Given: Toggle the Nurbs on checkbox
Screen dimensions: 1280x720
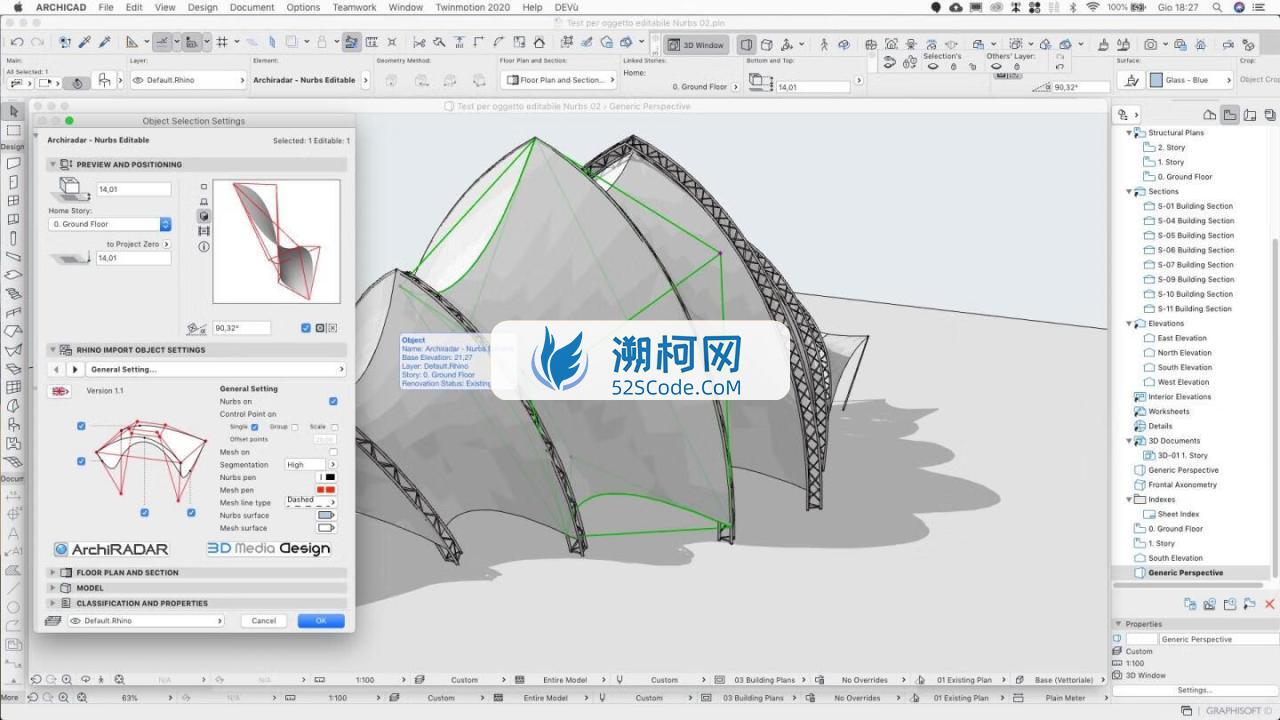Looking at the screenshot, I should [x=333, y=401].
